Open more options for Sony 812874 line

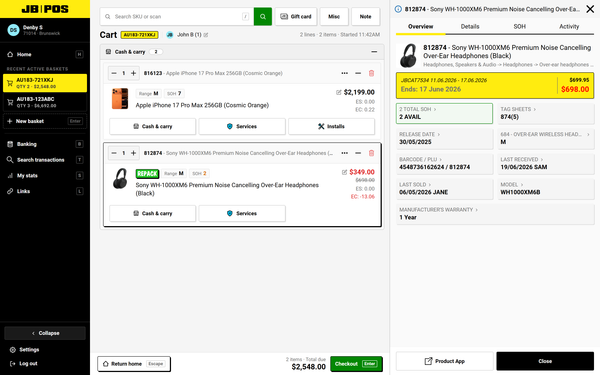click(344, 153)
